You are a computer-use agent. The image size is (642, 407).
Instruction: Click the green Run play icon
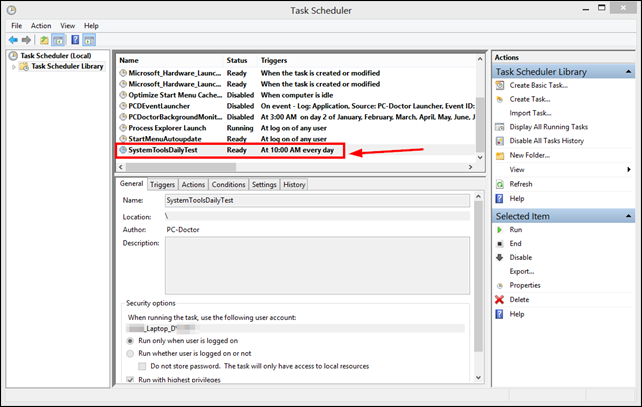[x=500, y=230]
